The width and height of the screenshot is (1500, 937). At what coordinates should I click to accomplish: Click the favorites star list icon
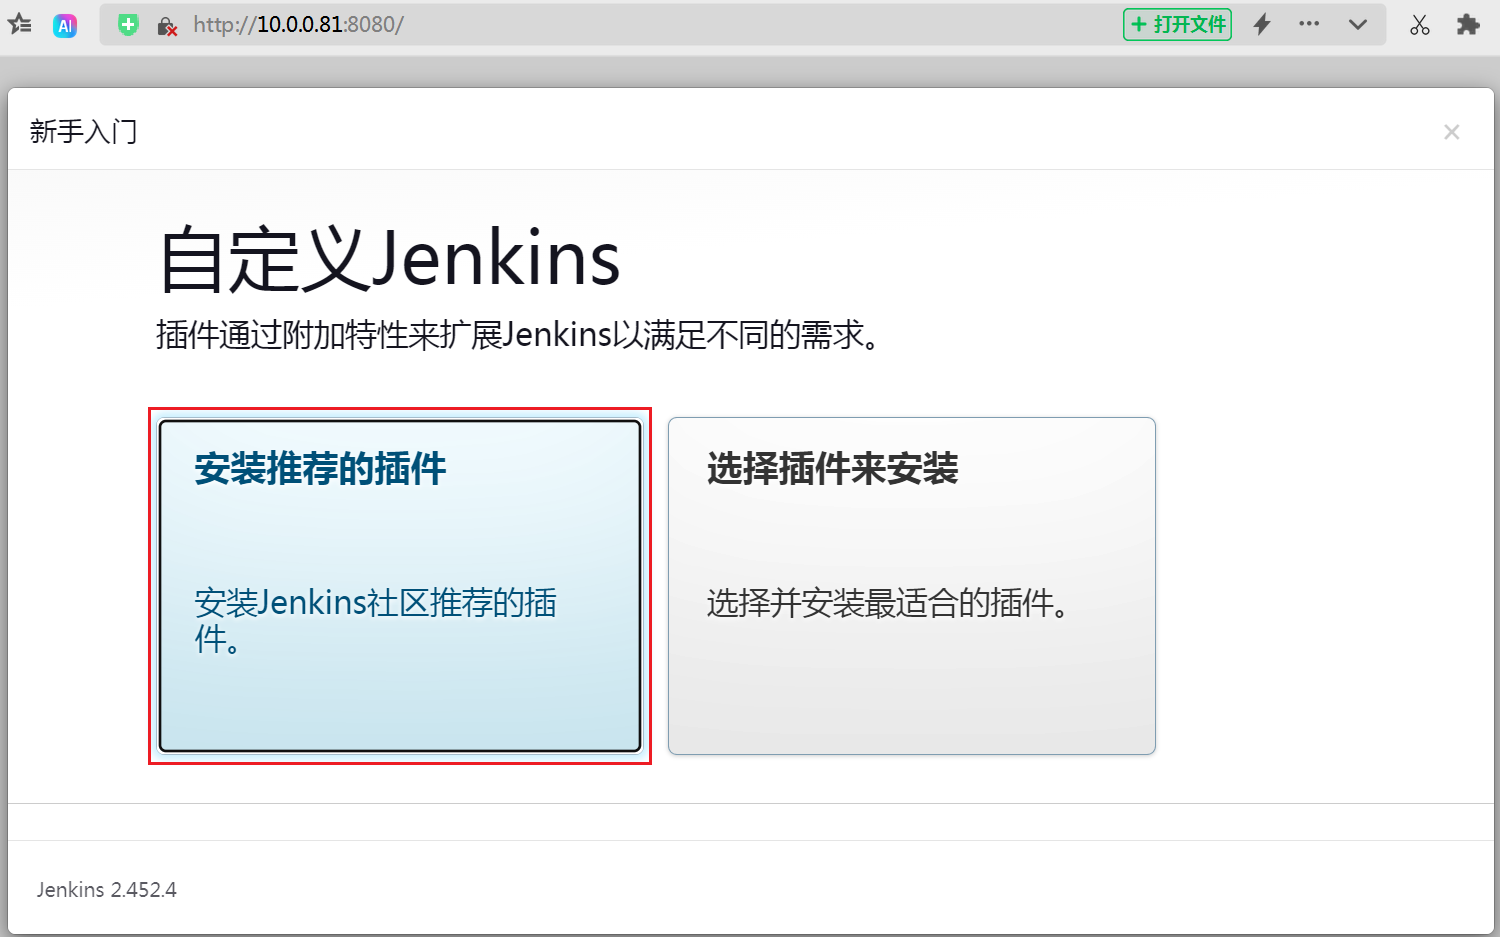click(20, 25)
